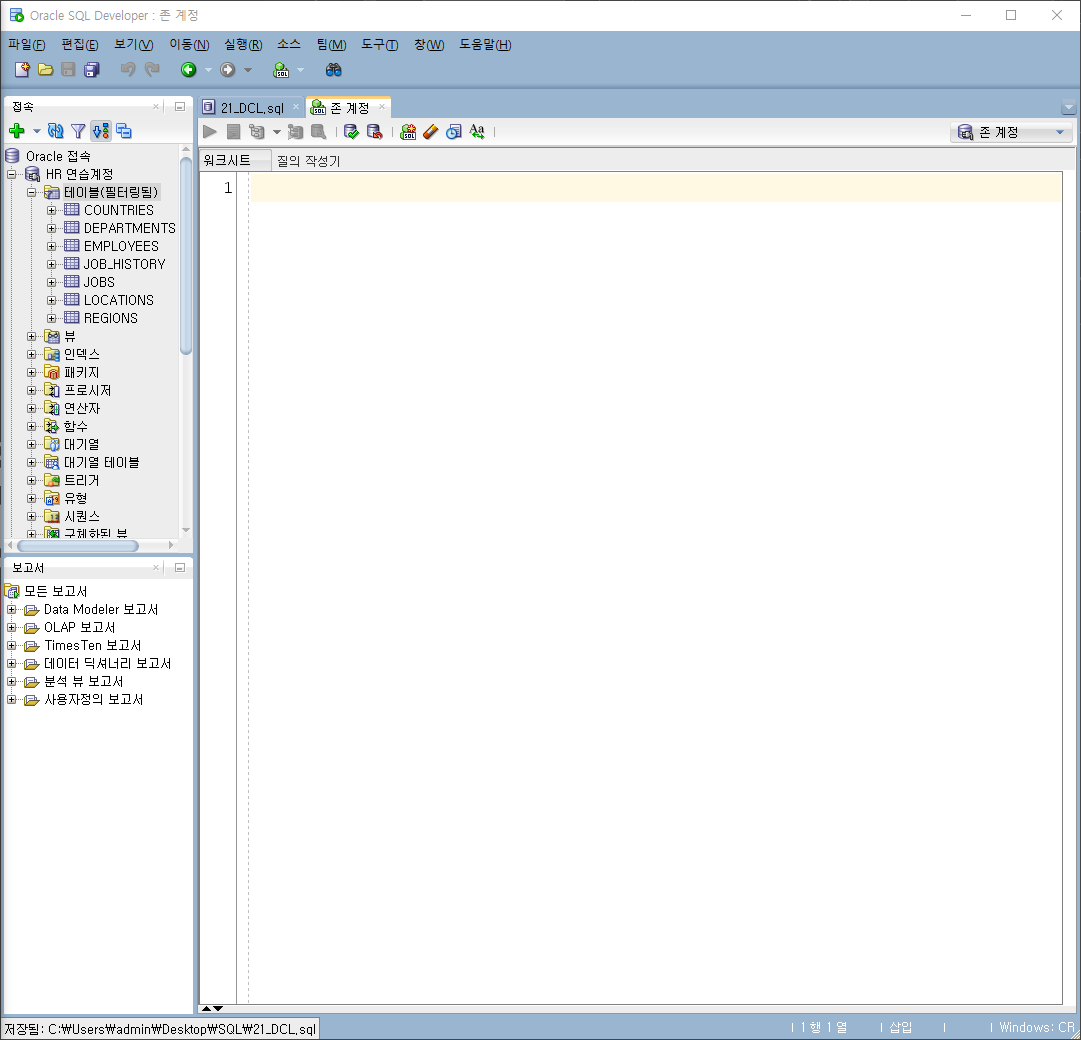The width and height of the screenshot is (1081, 1040).
Task: Open file with the folder icon
Action: click(46, 70)
